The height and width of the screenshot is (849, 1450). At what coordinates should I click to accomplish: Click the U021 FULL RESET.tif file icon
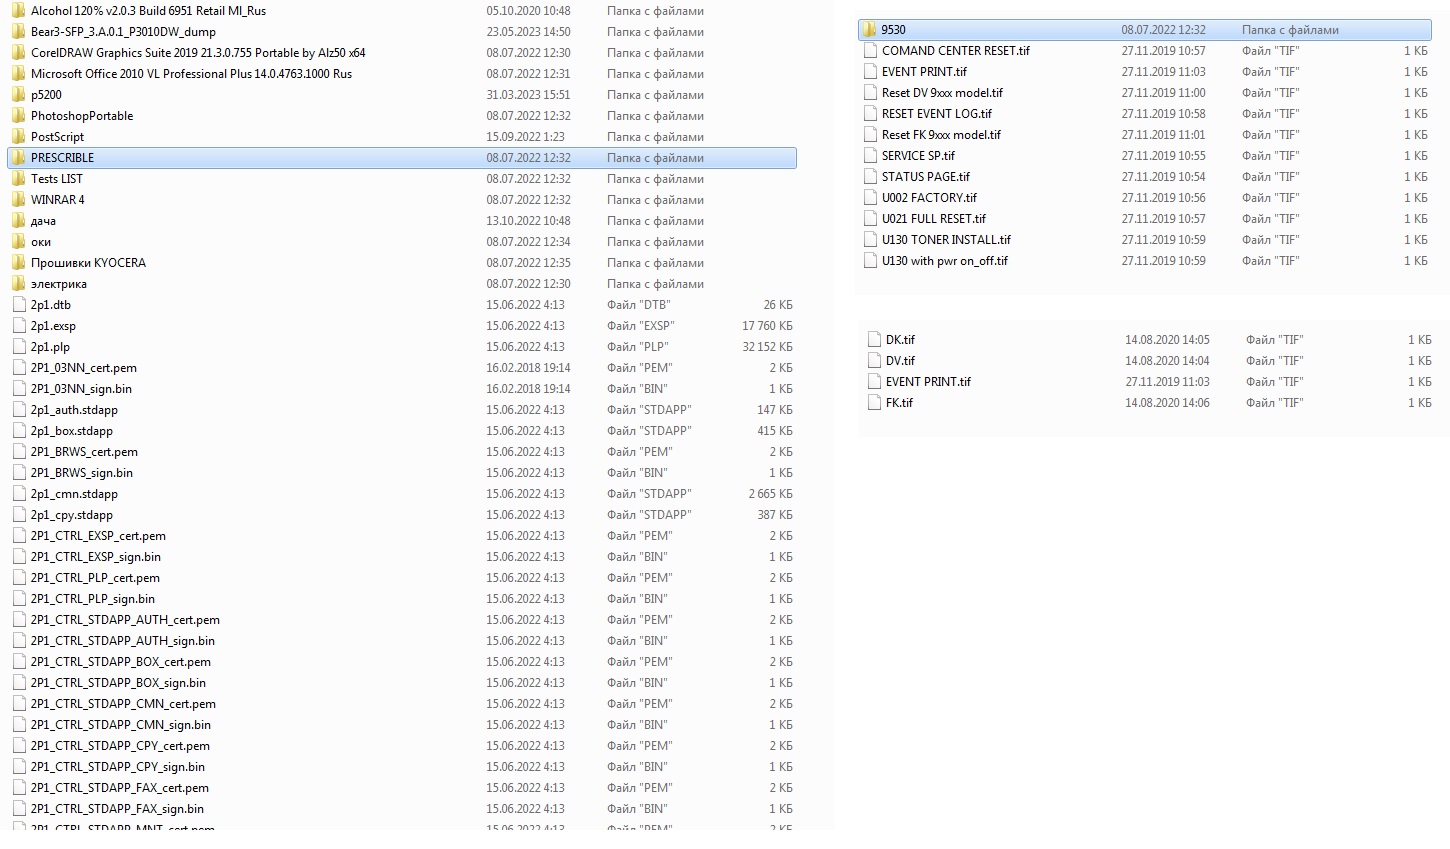click(870, 219)
